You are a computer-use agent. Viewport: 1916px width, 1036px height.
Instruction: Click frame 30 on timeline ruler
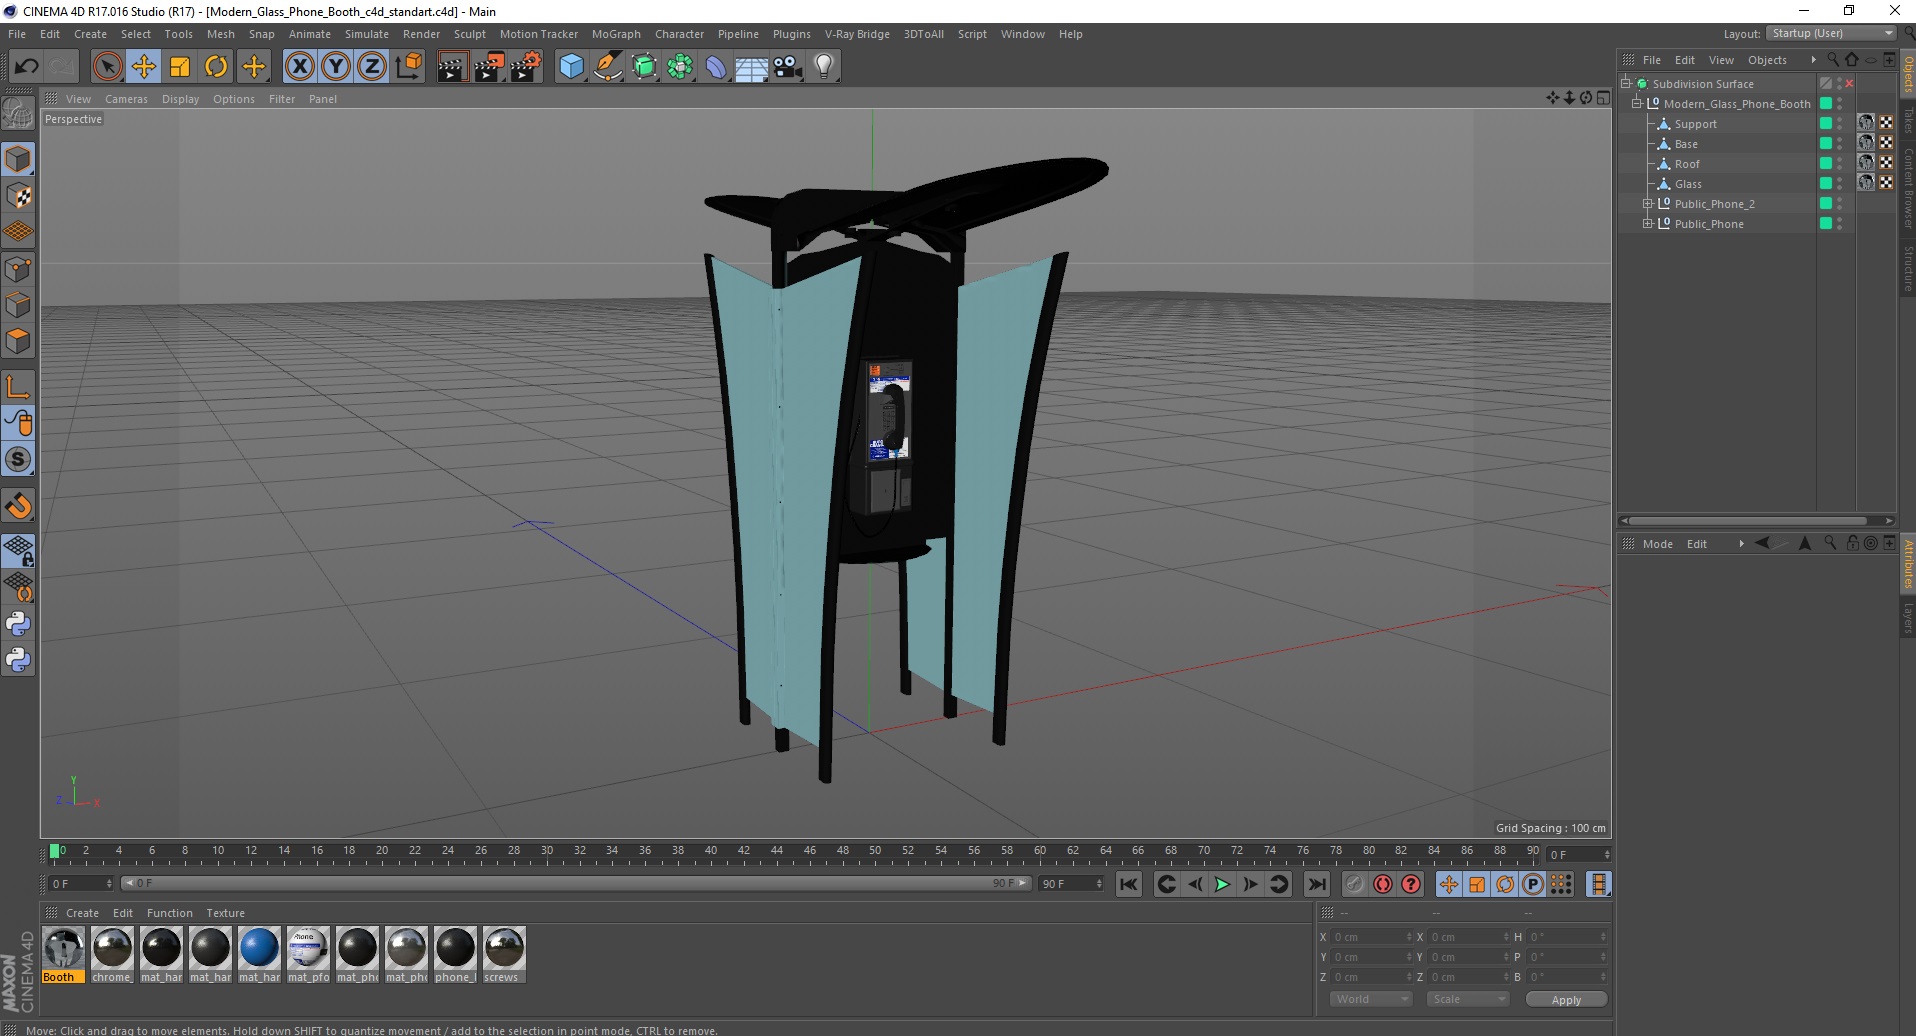click(x=547, y=851)
